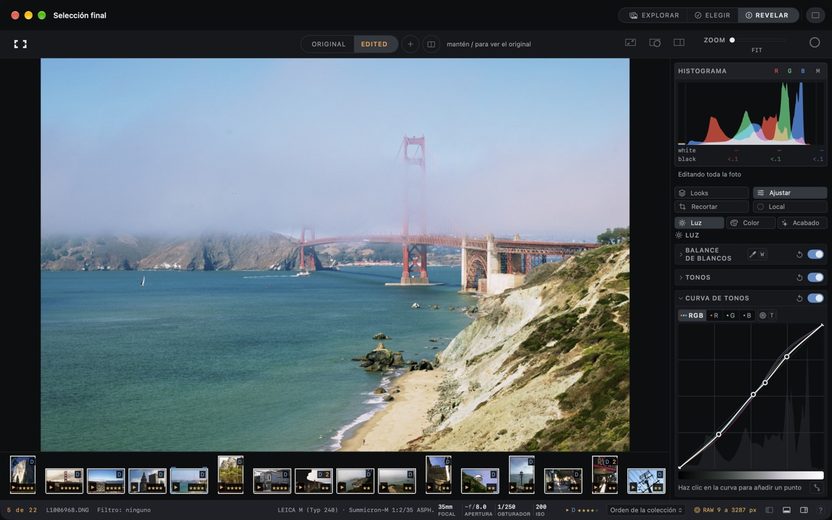Open the Local adjustments tool

coord(790,206)
